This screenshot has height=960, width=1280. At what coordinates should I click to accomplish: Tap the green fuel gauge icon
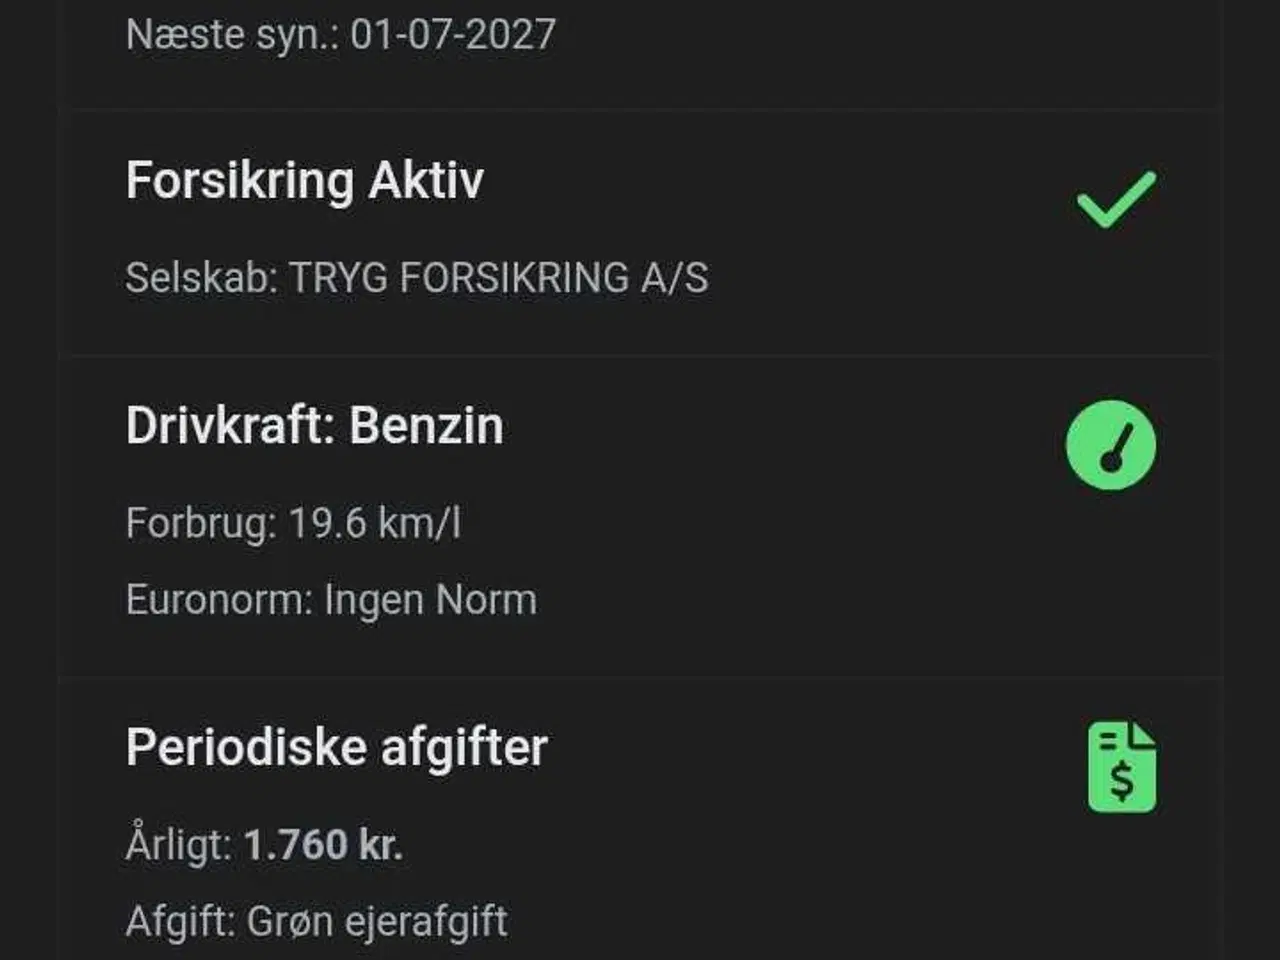(1111, 445)
